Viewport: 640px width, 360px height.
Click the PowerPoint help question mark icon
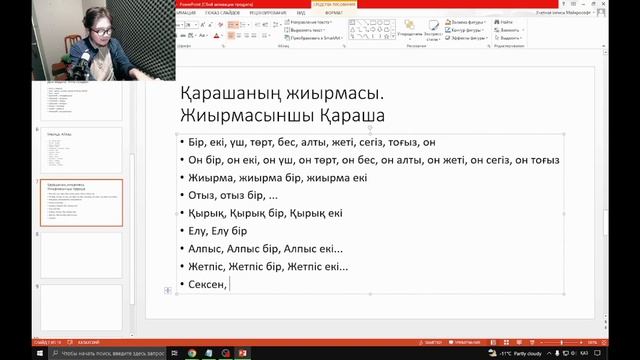coord(564,4)
